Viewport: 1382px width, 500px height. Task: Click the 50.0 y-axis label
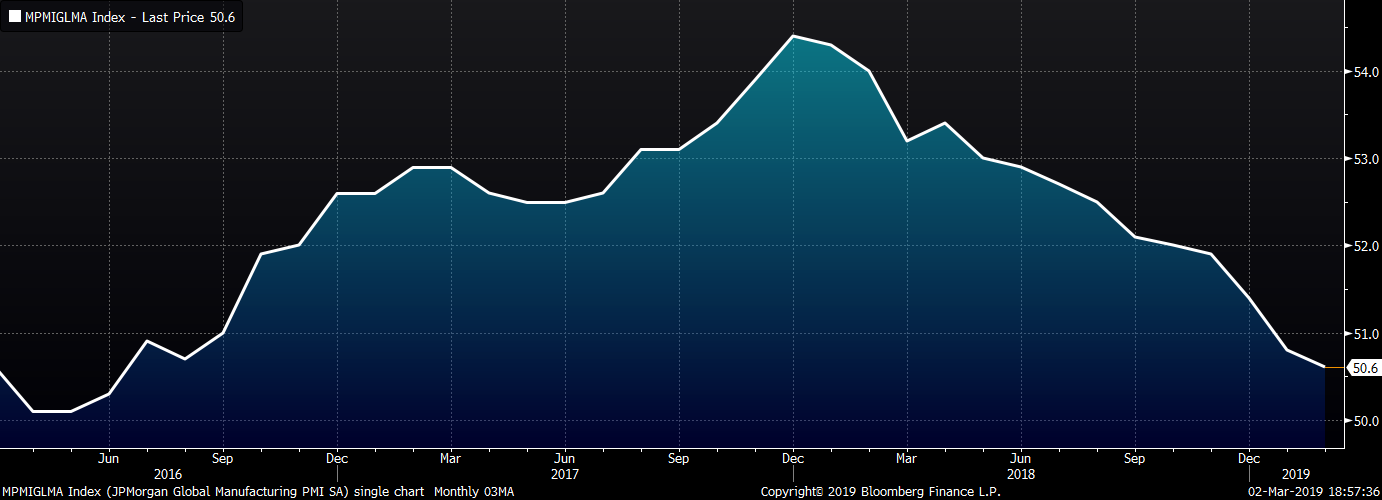coord(1366,420)
